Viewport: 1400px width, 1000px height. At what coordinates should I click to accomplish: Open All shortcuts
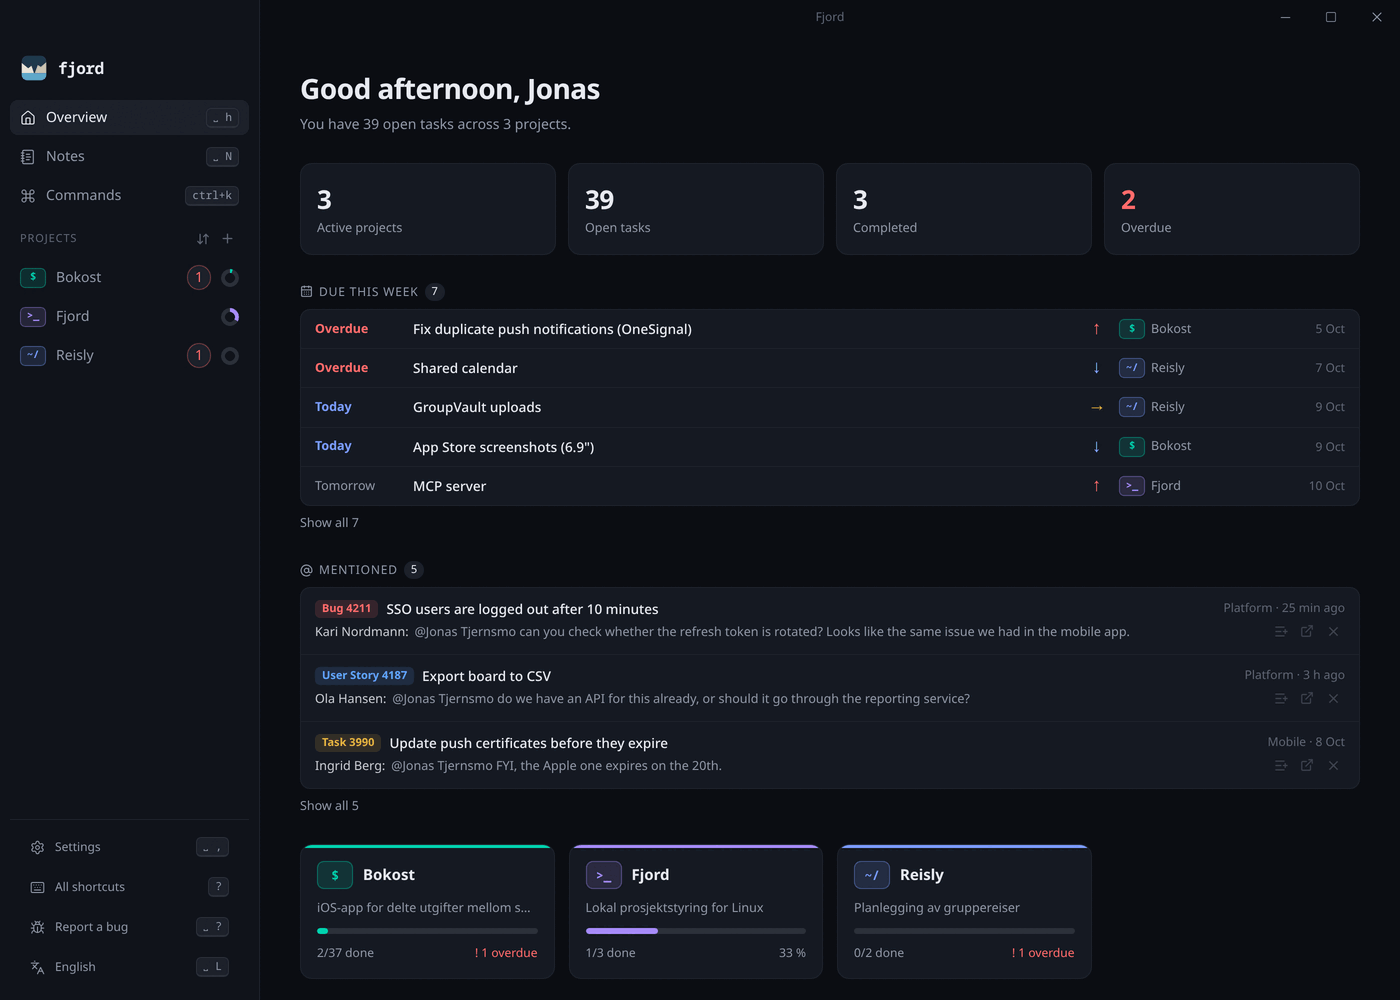(x=129, y=887)
